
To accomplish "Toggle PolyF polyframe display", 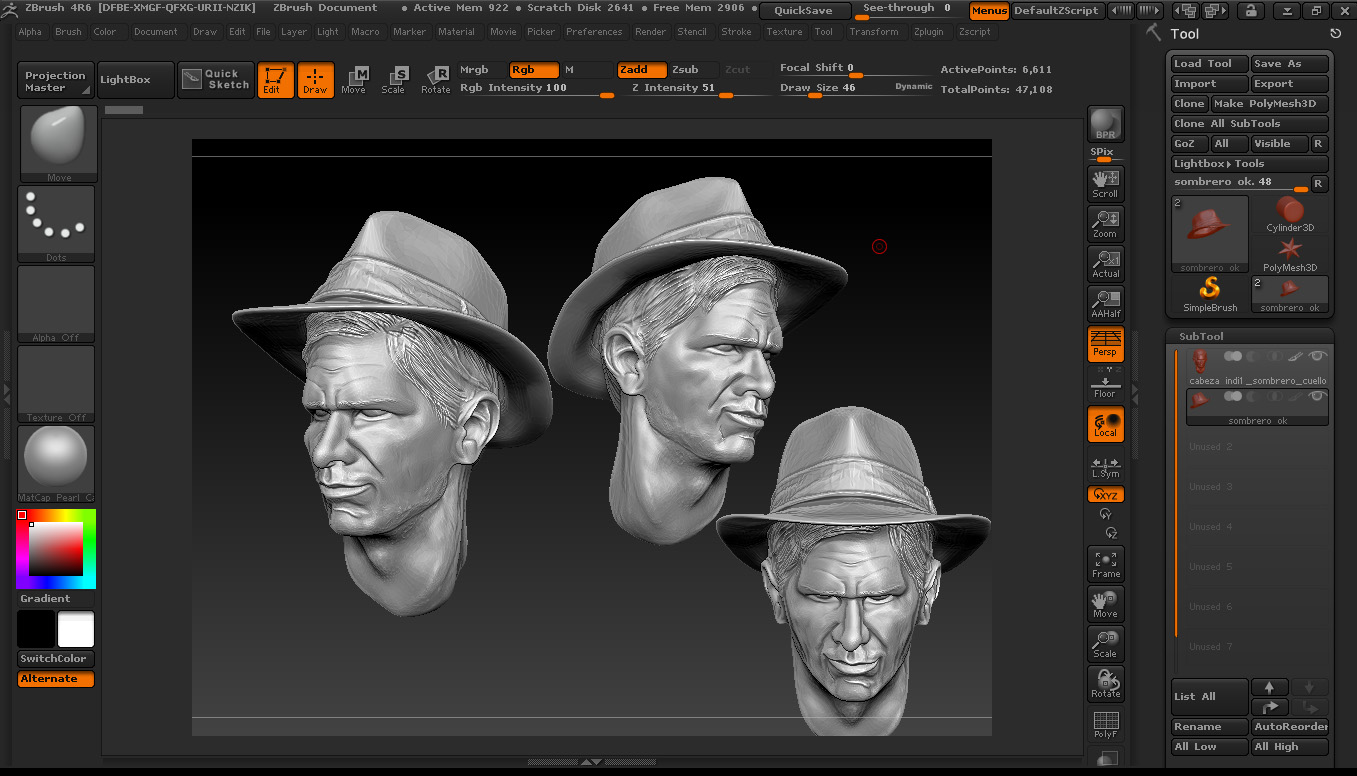I will point(1105,723).
